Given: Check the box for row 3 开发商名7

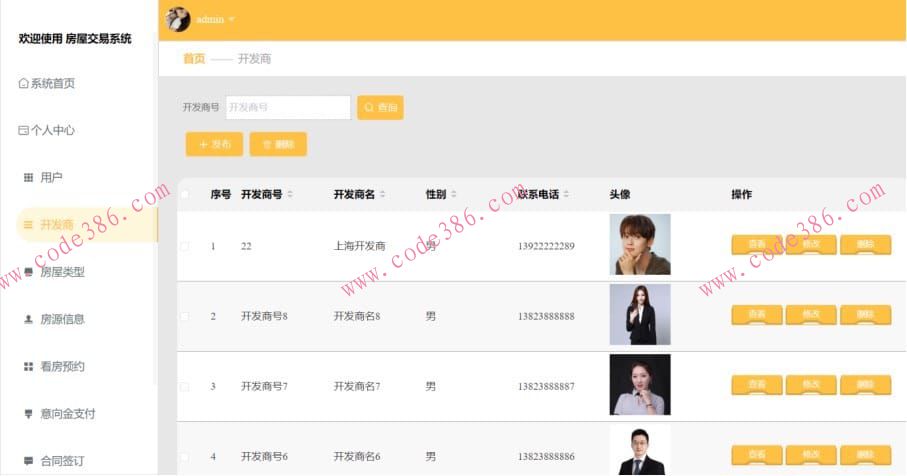Looking at the screenshot, I should [185, 386].
